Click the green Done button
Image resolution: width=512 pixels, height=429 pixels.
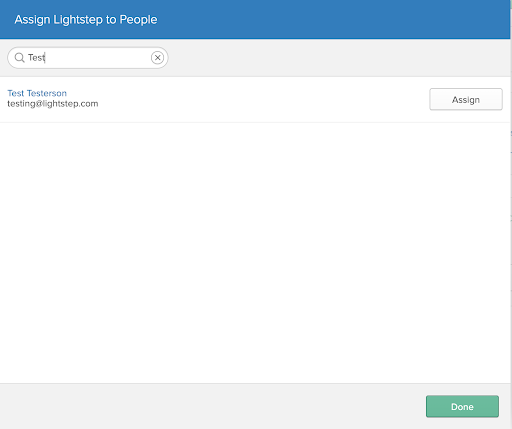click(x=462, y=406)
